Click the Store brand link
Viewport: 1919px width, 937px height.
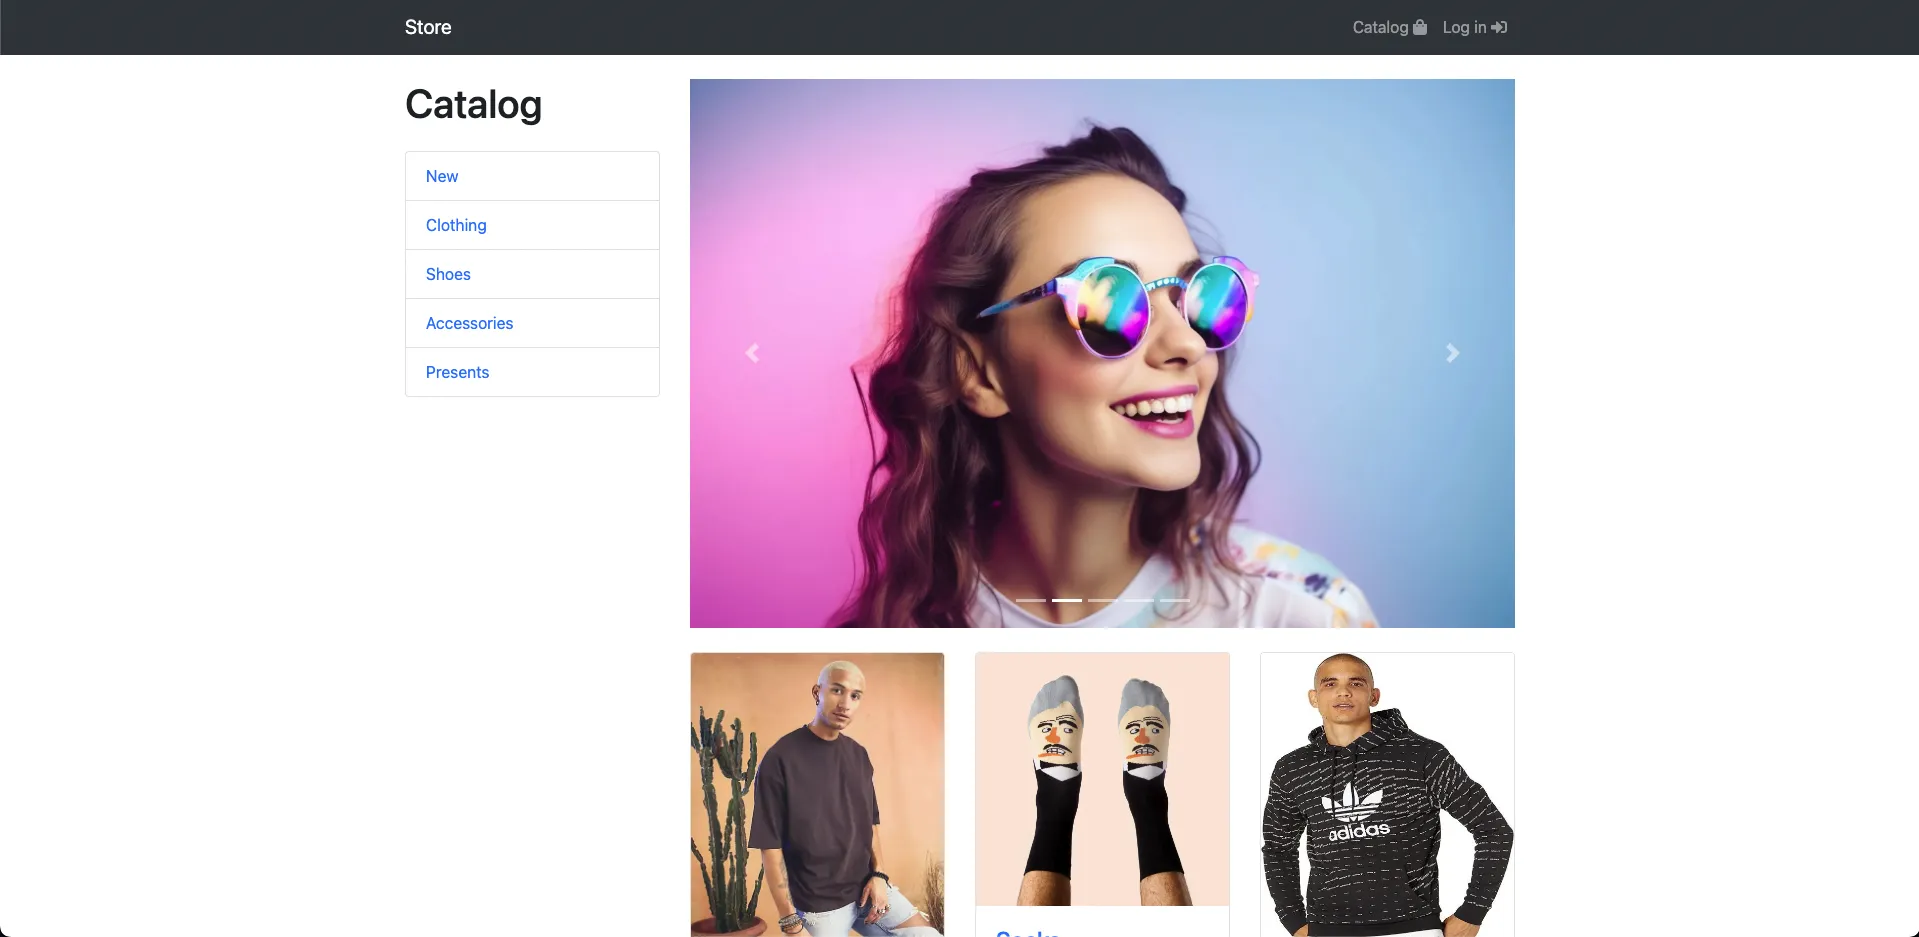pyautogui.click(x=428, y=27)
